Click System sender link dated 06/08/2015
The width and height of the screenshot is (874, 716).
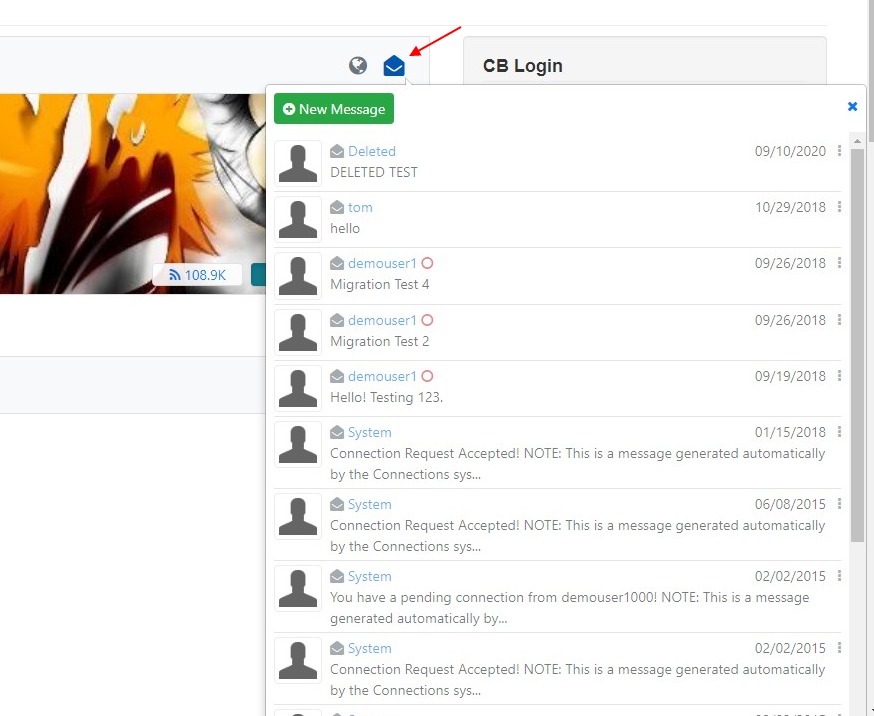[370, 504]
